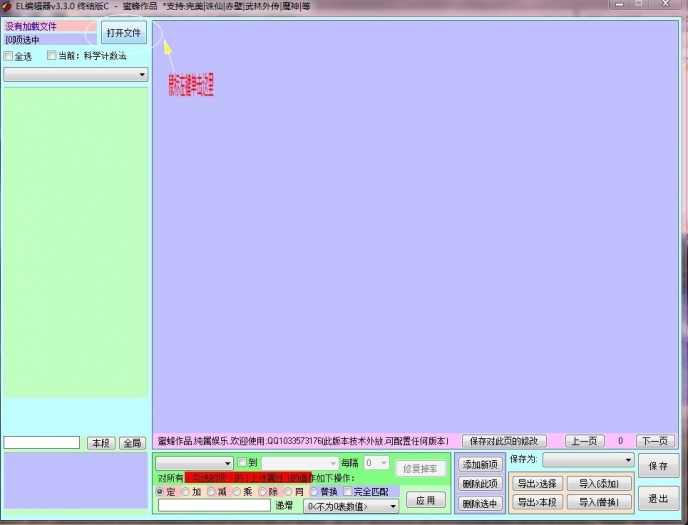Image resolution: width=688 pixels, height=525 pixels.
Task: Select the 替换 (replace) radio option
Action: coord(314,492)
